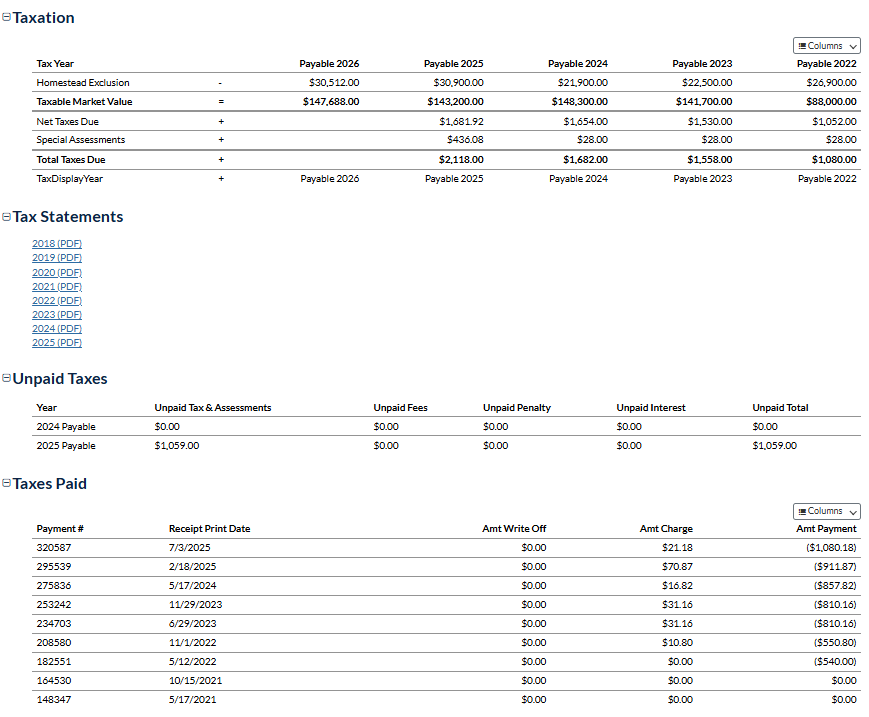This screenshot has height=717, width=869.
Task: Collapse the Unpaid Taxes section
Action: pos(6,379)
